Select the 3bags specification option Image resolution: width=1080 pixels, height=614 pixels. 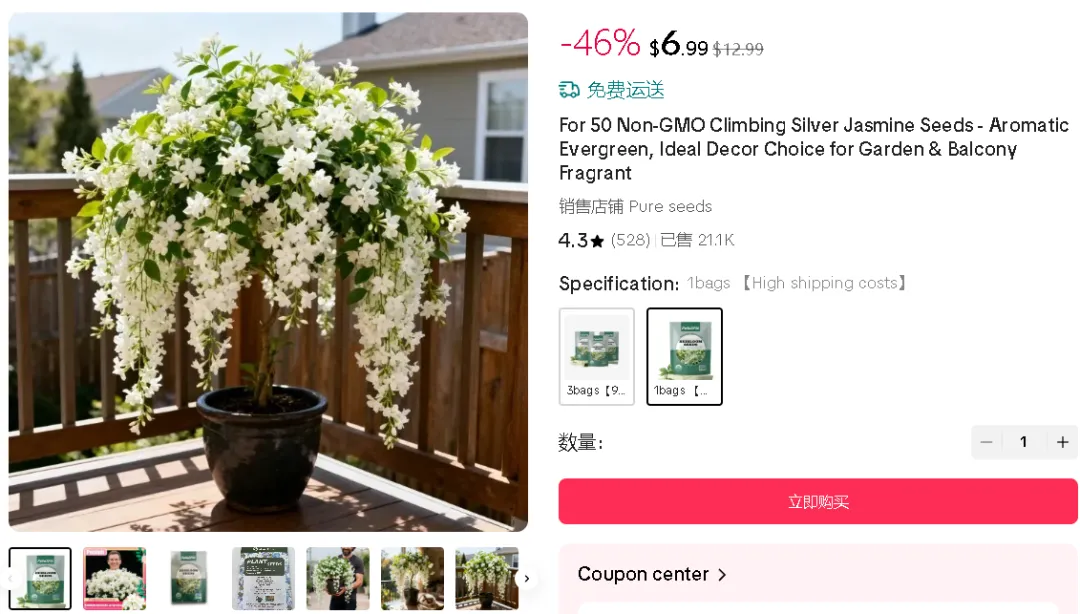pos(596,356)
